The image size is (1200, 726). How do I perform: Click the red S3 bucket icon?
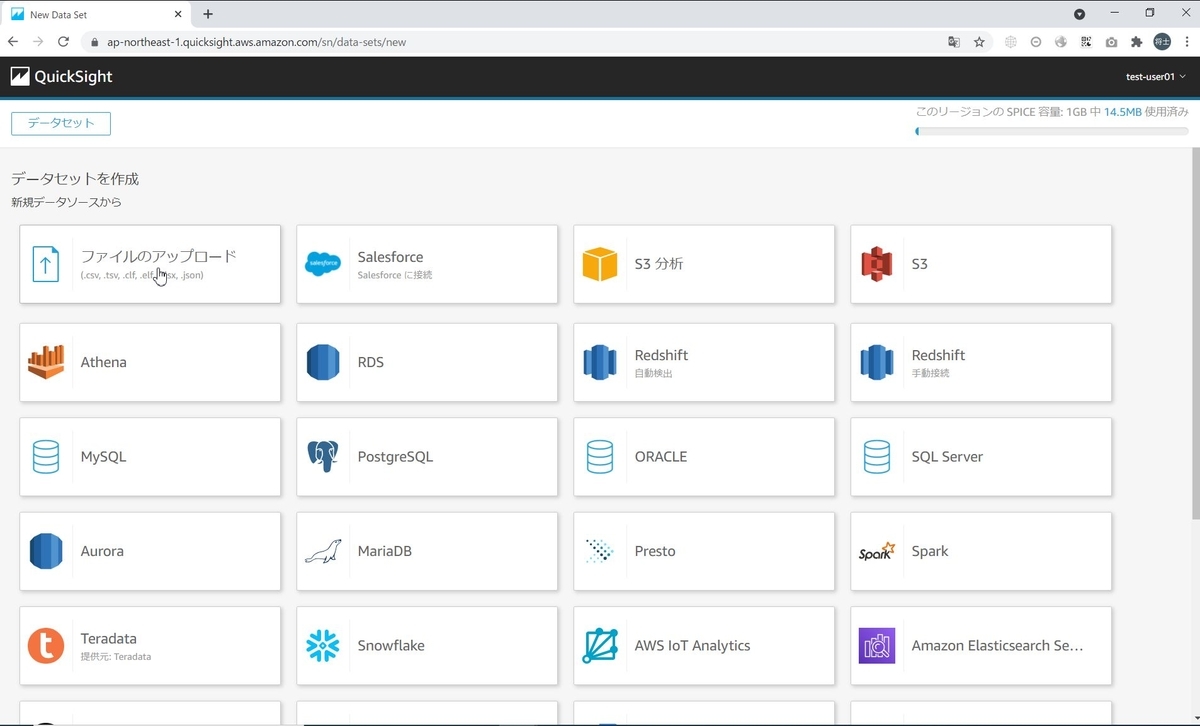click(x=877, y=264)
